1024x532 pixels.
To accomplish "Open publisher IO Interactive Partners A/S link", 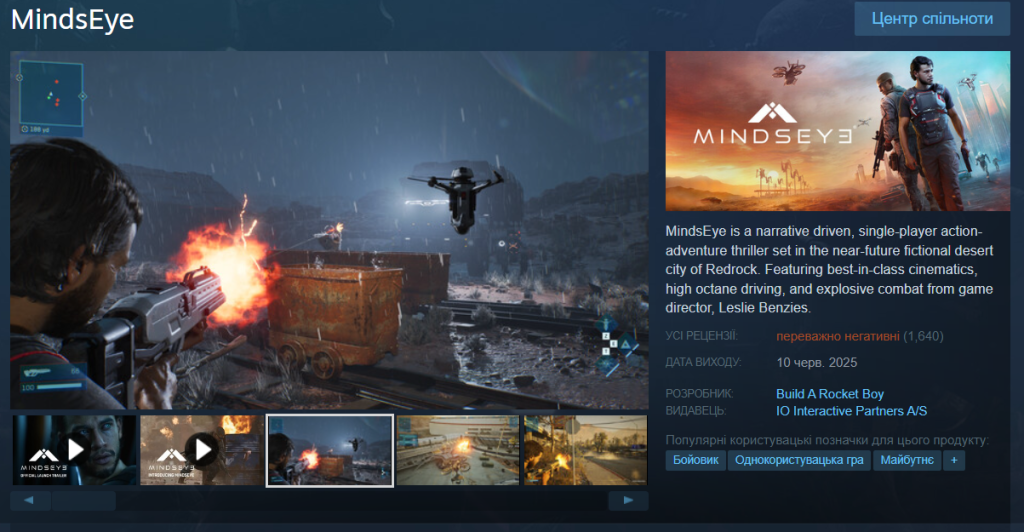I will point(852,411).
